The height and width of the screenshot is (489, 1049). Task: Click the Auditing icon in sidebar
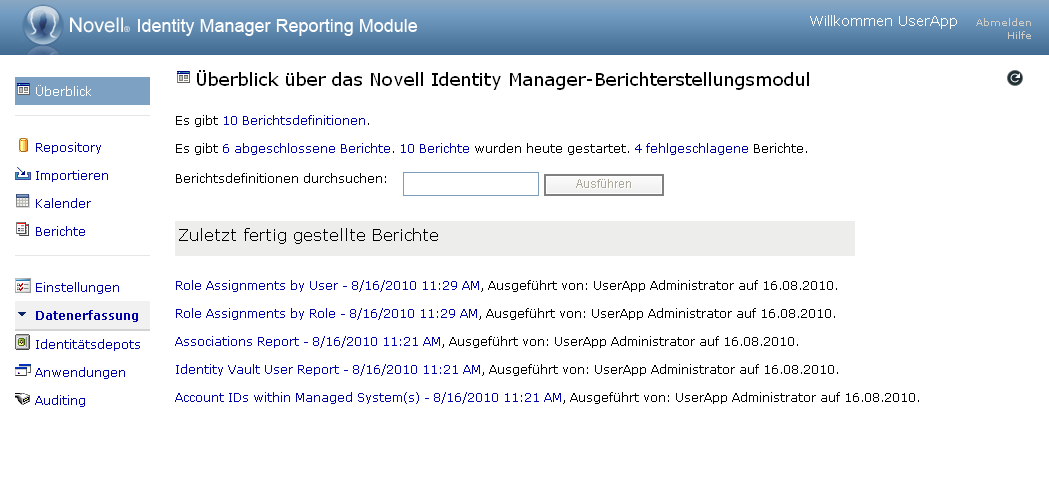click(23, 400)
